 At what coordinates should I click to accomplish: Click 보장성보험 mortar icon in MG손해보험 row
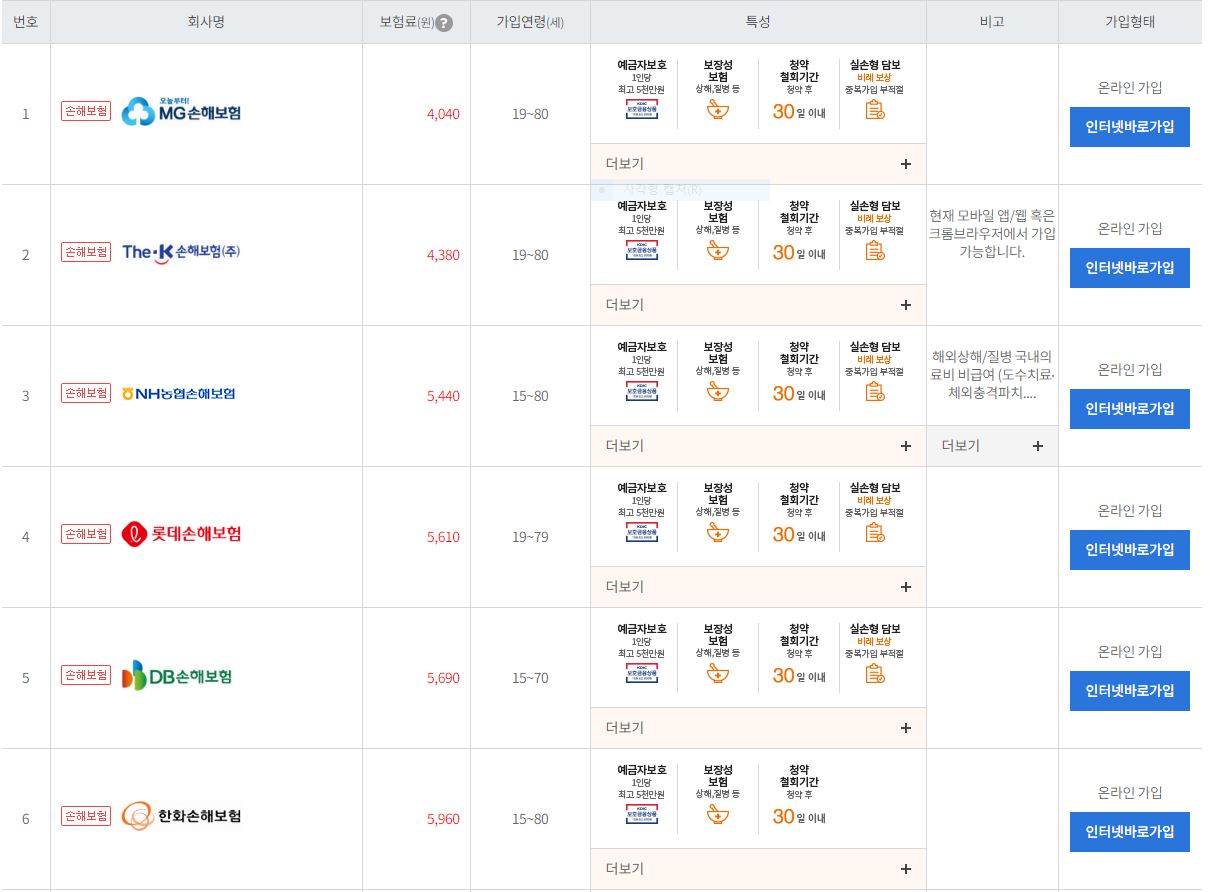[717, 109]
